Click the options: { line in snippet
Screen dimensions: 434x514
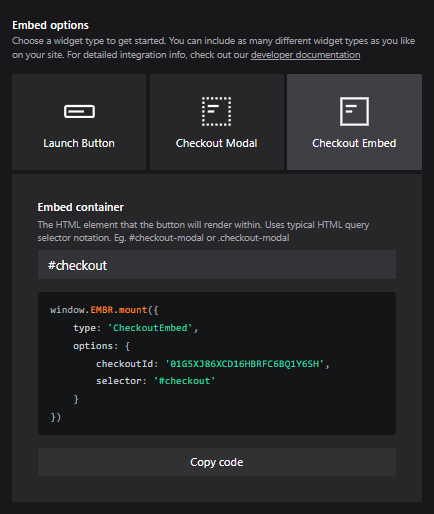tap(102, 346)
